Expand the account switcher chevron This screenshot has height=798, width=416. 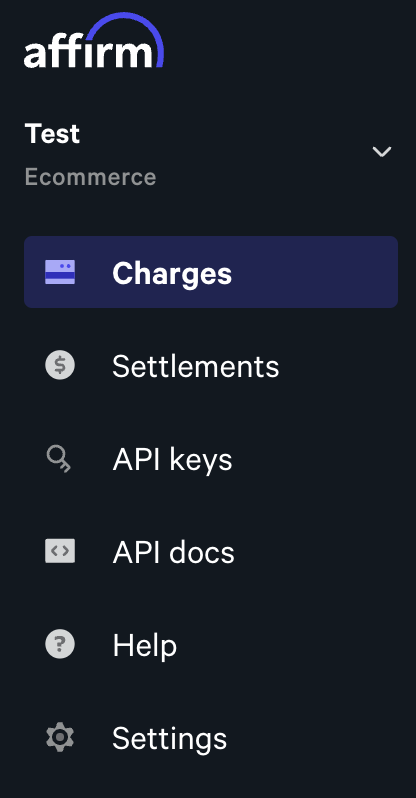pos(381,152)
